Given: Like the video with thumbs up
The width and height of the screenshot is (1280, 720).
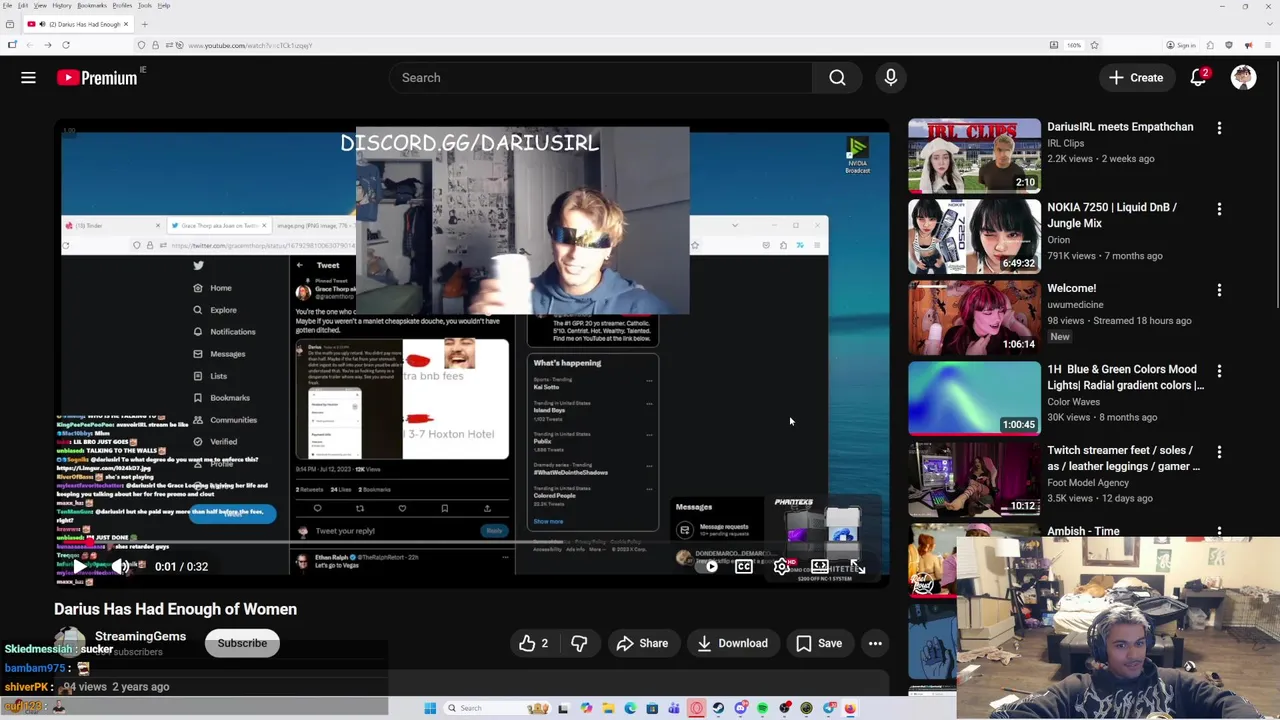Looking at the screenshot, I should pos(533,643).
